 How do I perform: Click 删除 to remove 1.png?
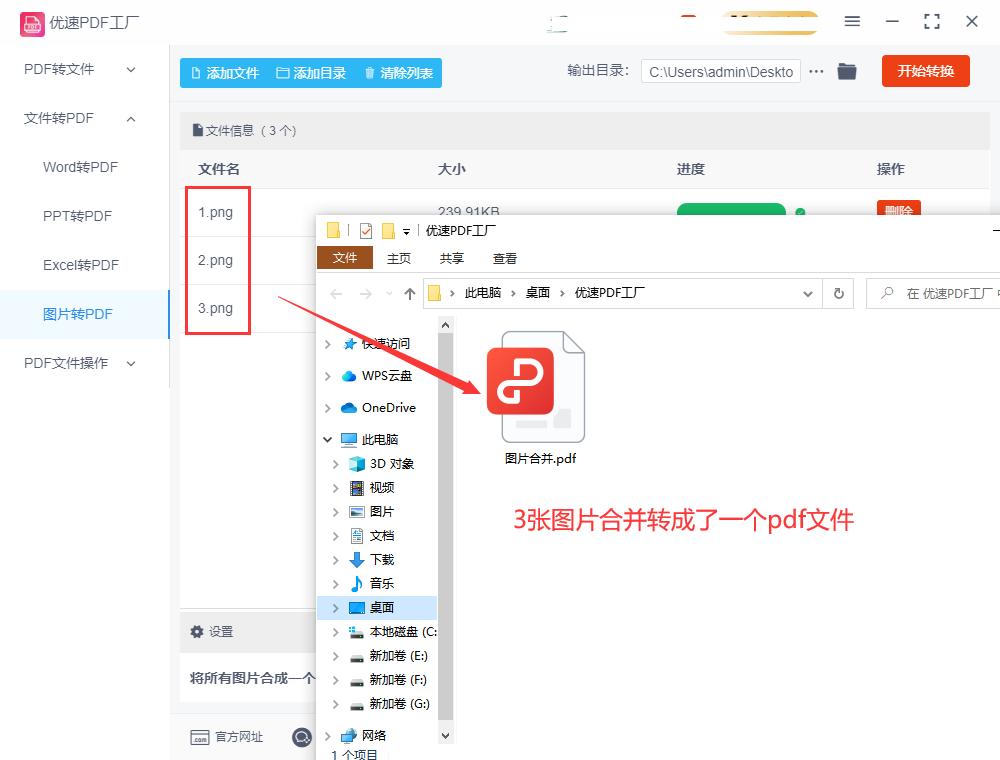point(898,211)
